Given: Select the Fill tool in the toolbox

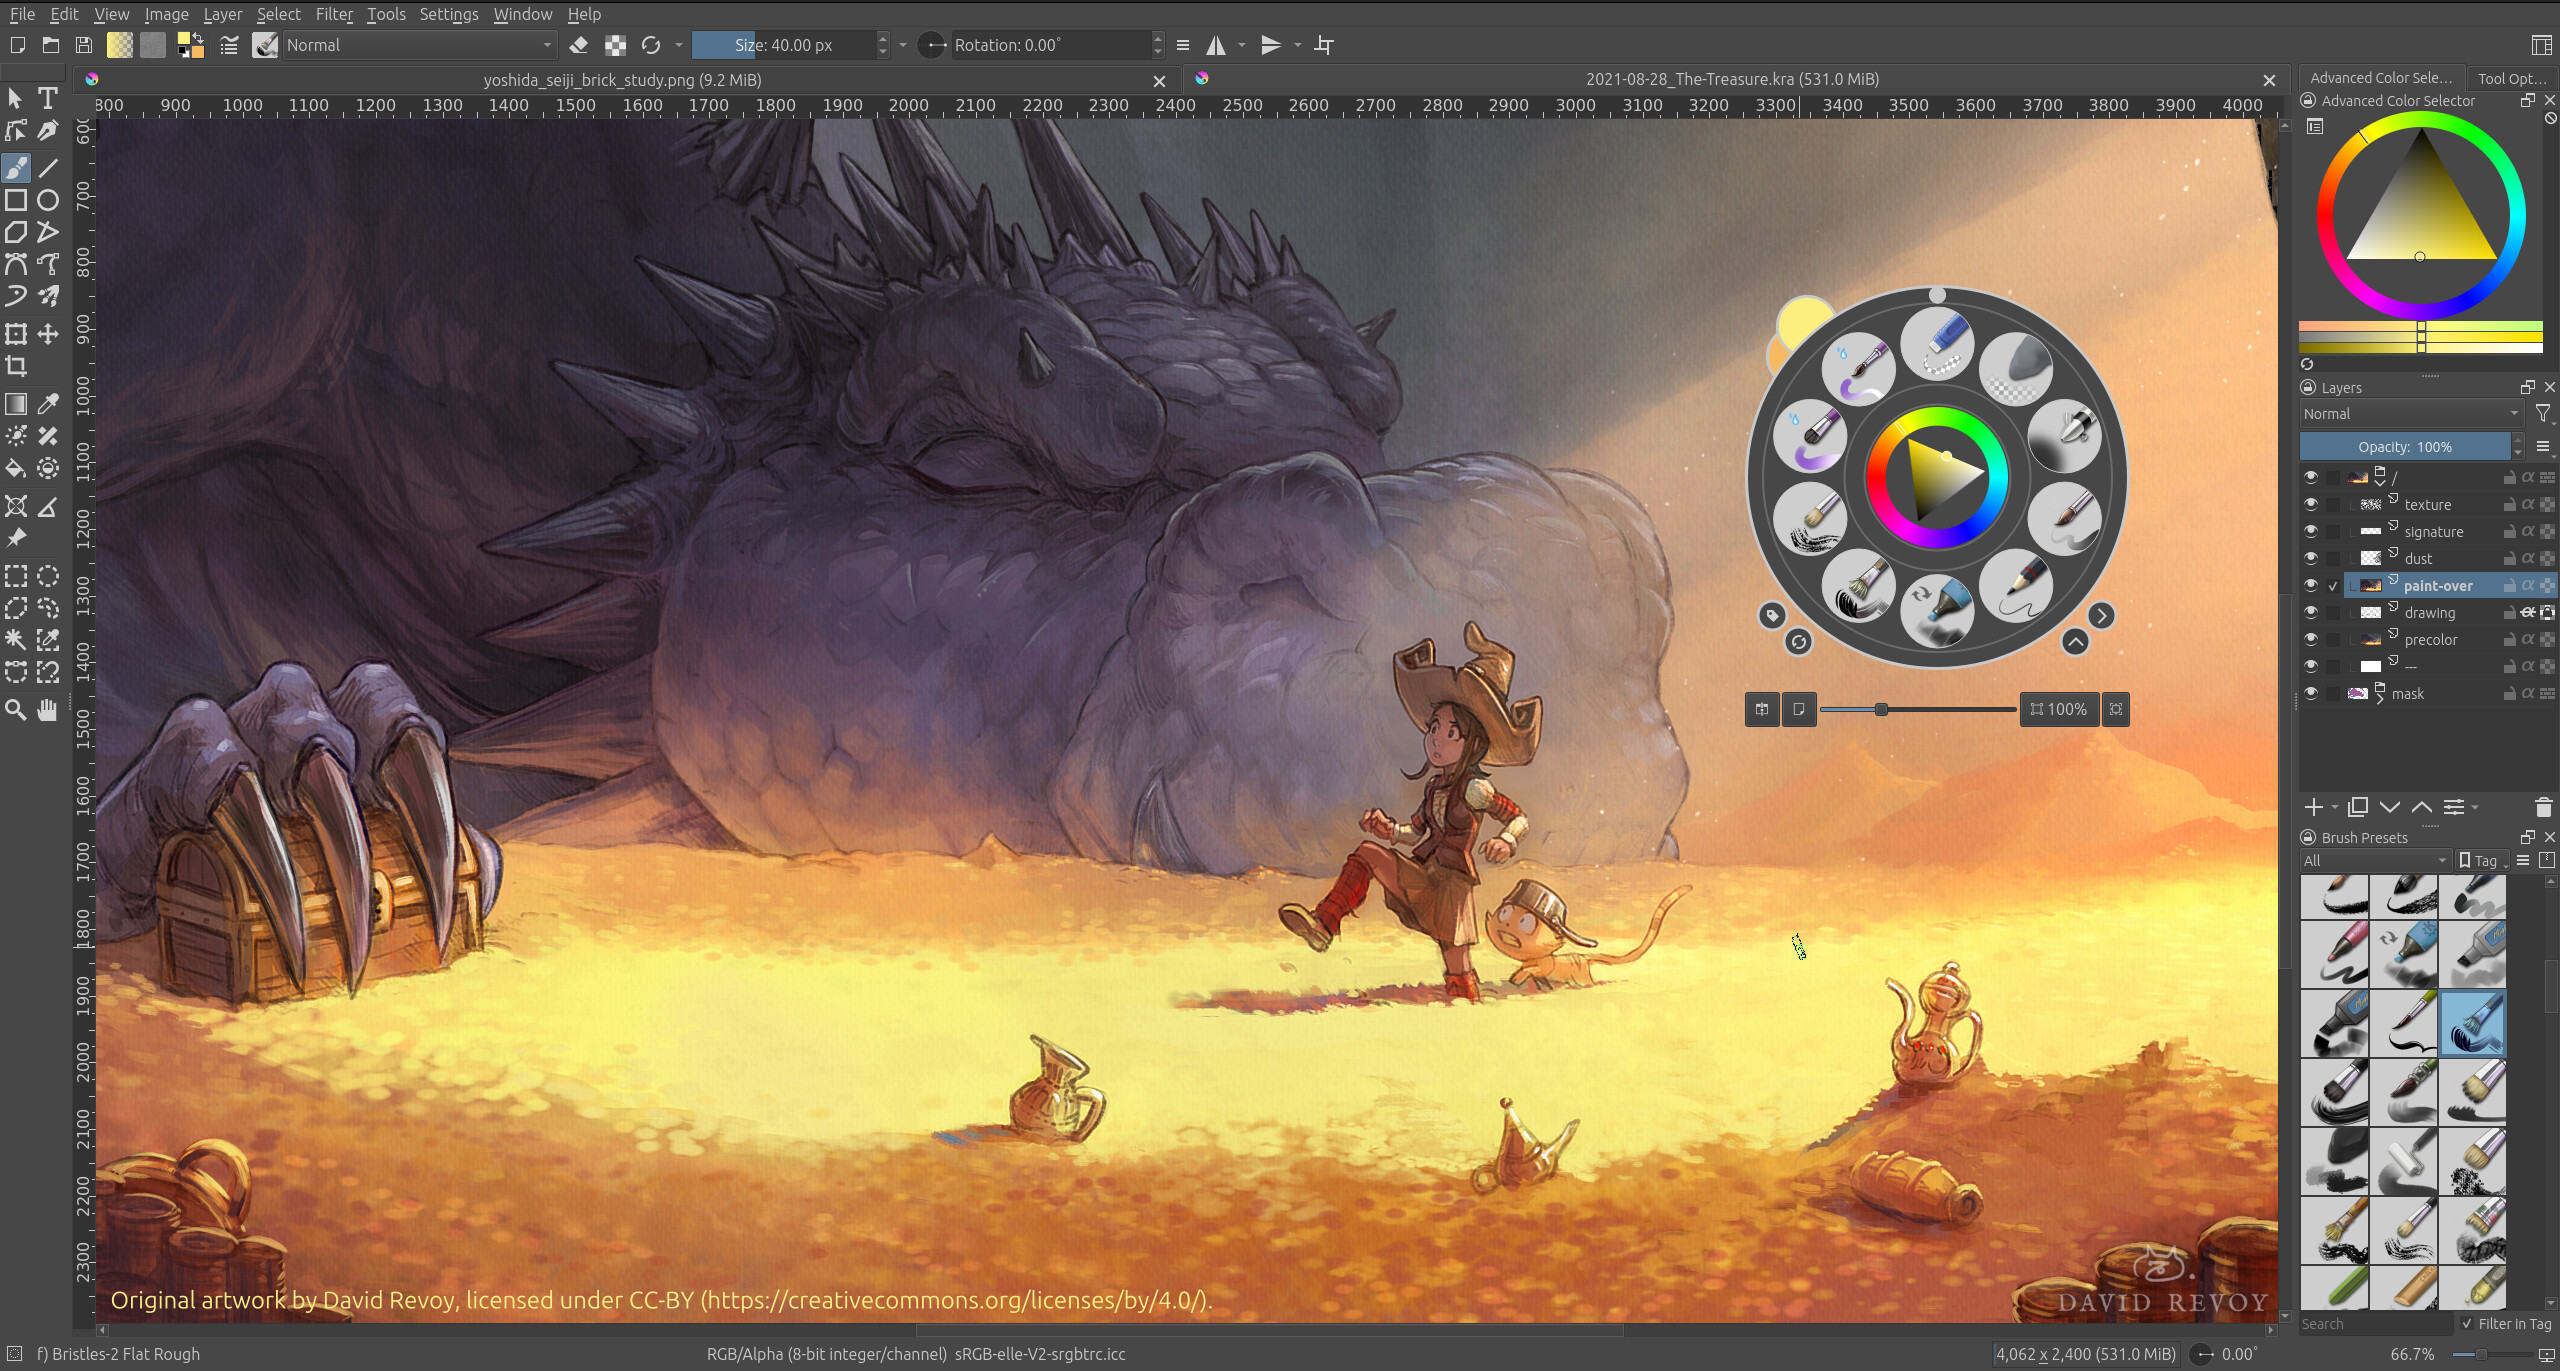Looking at the screenshot, I should click(x=16, y=467).
